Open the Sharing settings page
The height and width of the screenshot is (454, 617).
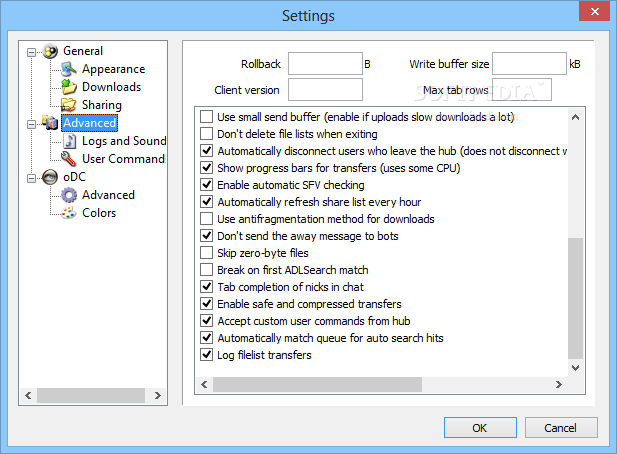point(102,105)
